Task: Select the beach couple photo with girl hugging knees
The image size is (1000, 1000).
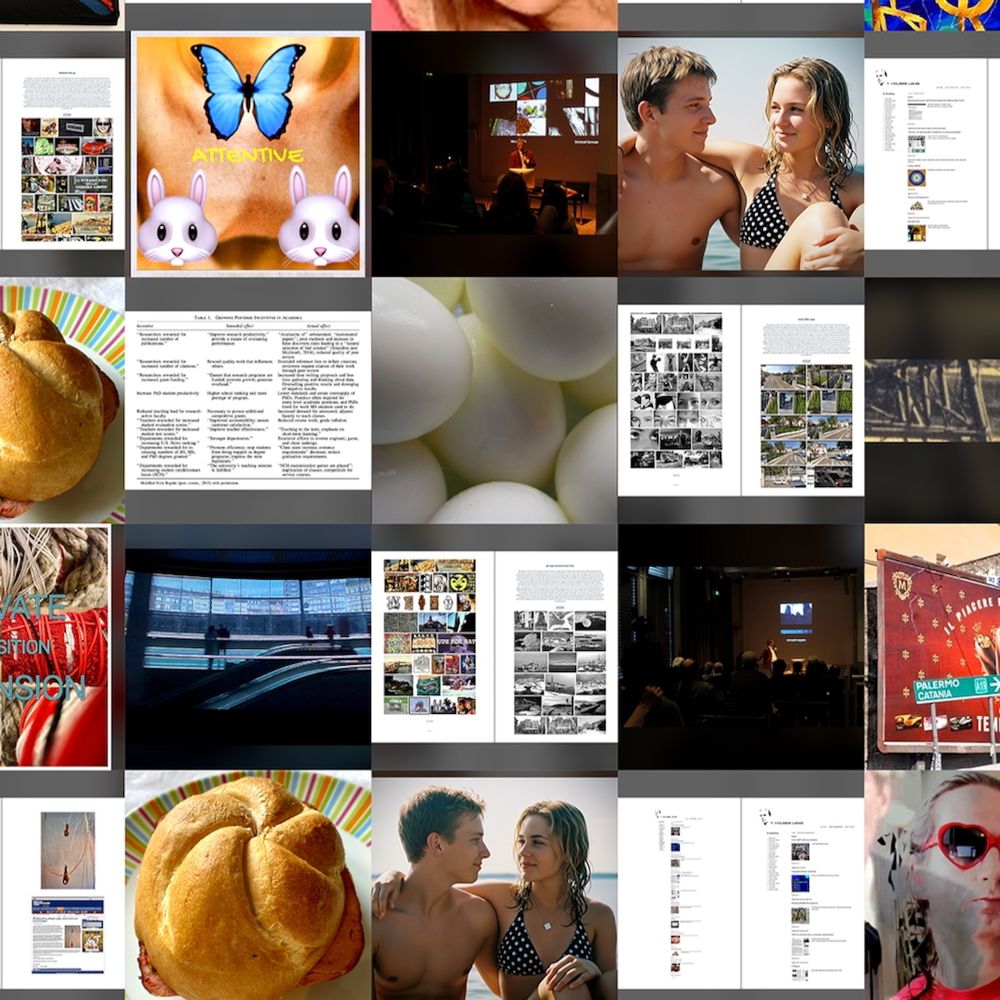Action: (740, 154)
